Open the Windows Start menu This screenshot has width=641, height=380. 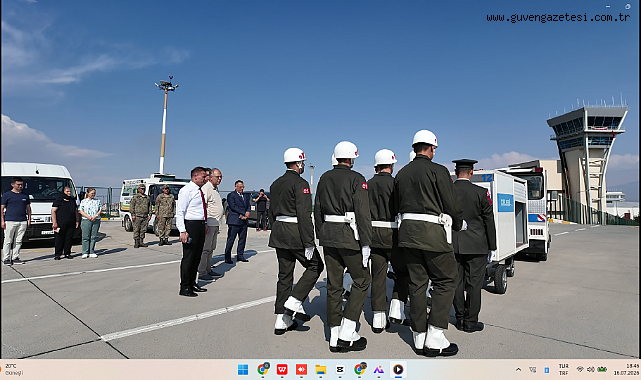[x=243, y=370]
